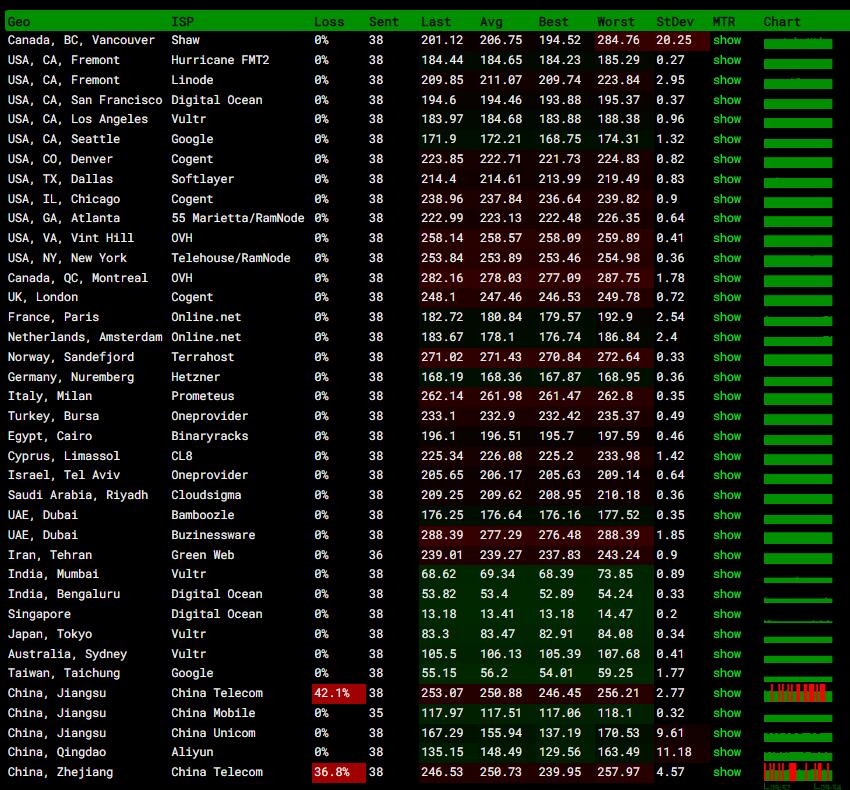Click '55 Marietta/RamNode' ISP cell
The image size is (850, 790).
pos(237,218)
